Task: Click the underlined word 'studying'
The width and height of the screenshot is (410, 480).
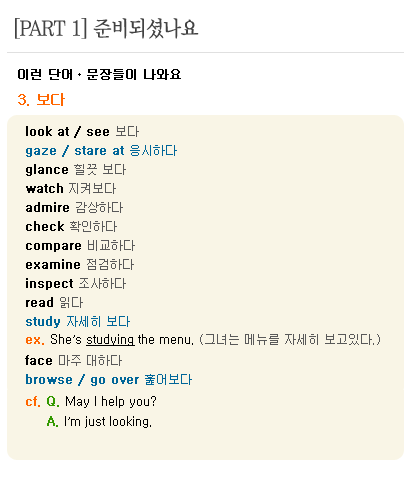Action: 110,340
